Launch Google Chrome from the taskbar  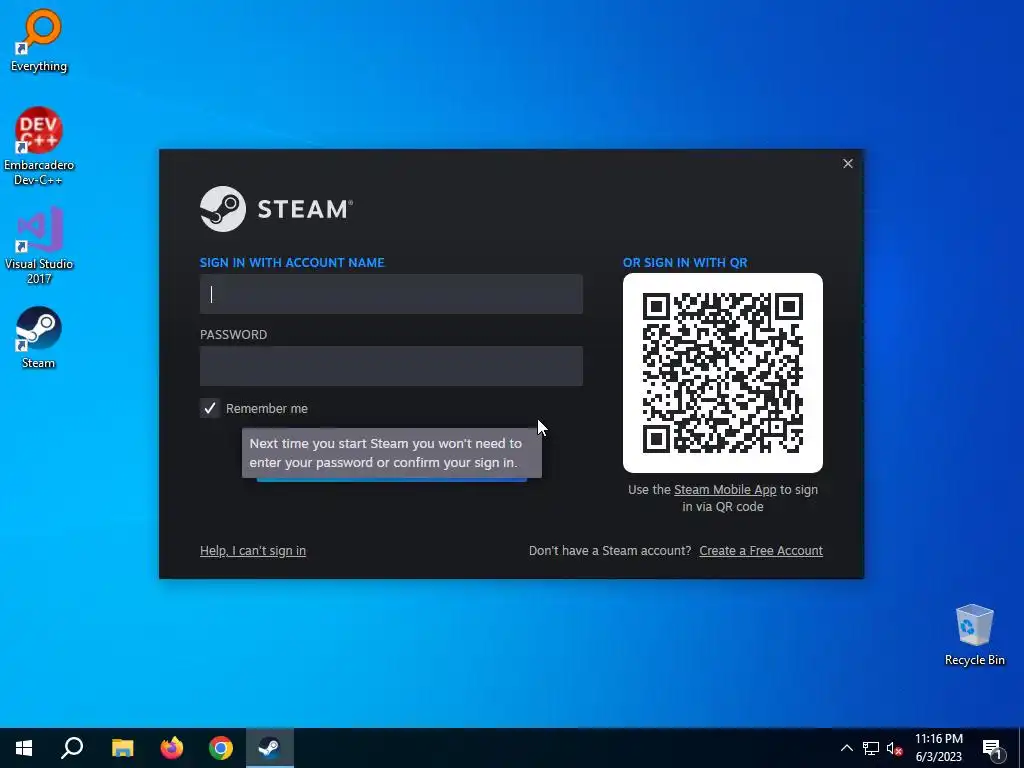point(221,748)
